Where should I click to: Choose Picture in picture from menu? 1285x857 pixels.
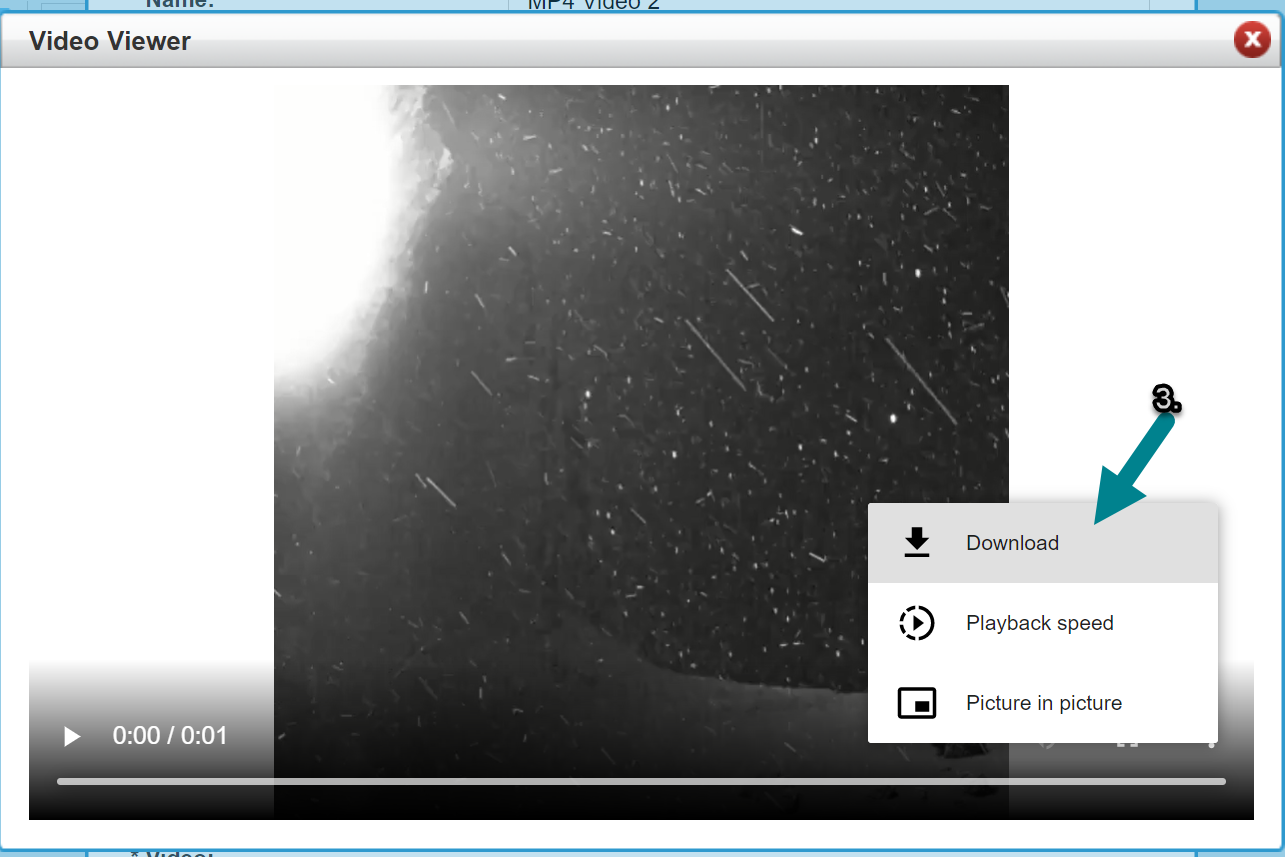click(x=1043, y=703)
